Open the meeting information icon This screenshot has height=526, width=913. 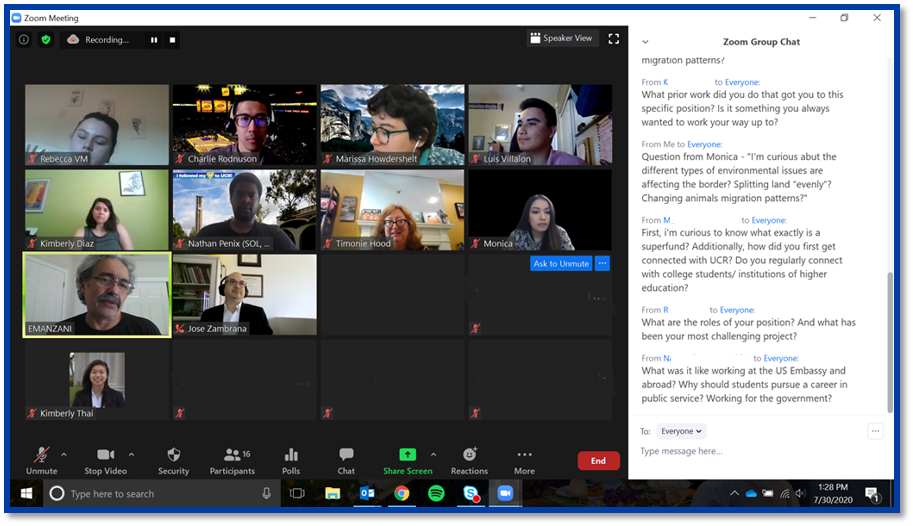(24, 40)
